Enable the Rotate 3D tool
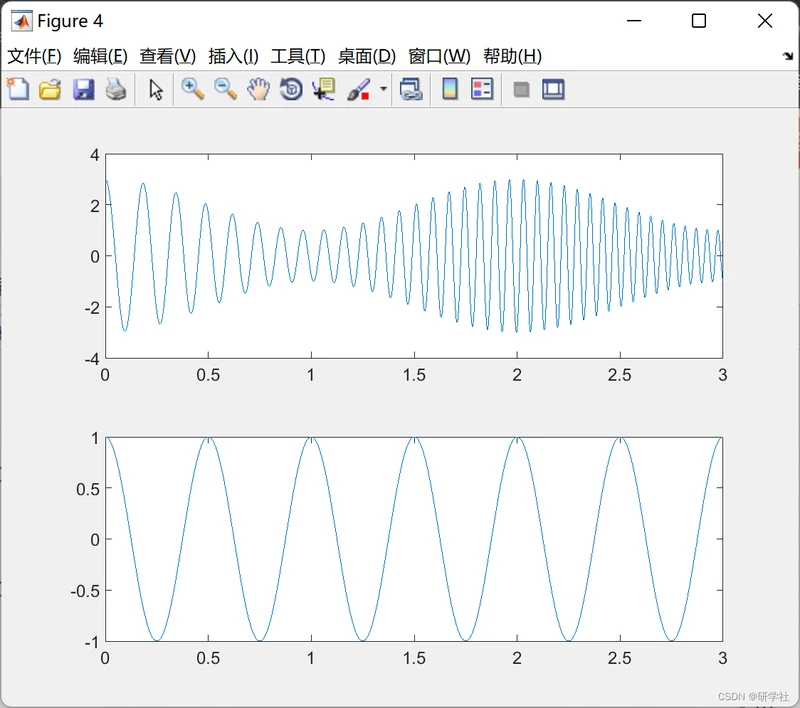Image resolution: width=800 pixels, height=708 pixels. click(291, 89)
